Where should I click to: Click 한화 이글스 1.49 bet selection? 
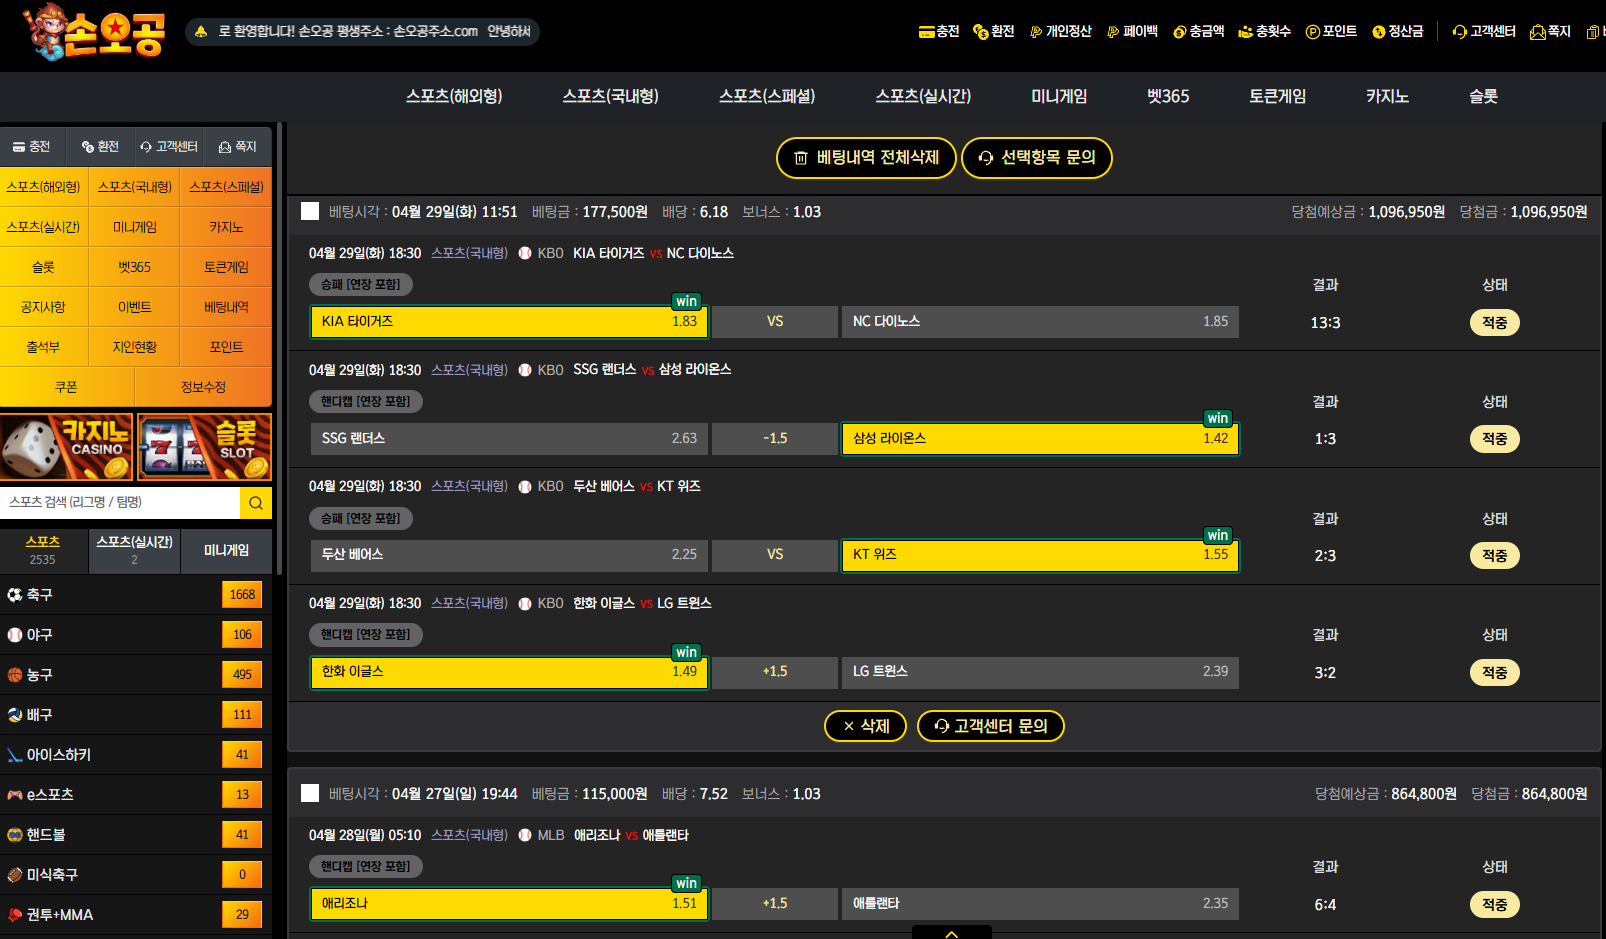509,672
